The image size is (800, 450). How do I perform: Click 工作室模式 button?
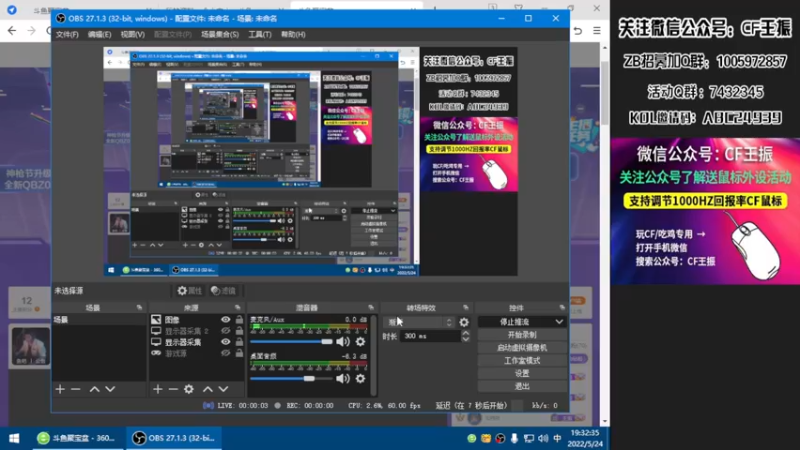[522, 361]
